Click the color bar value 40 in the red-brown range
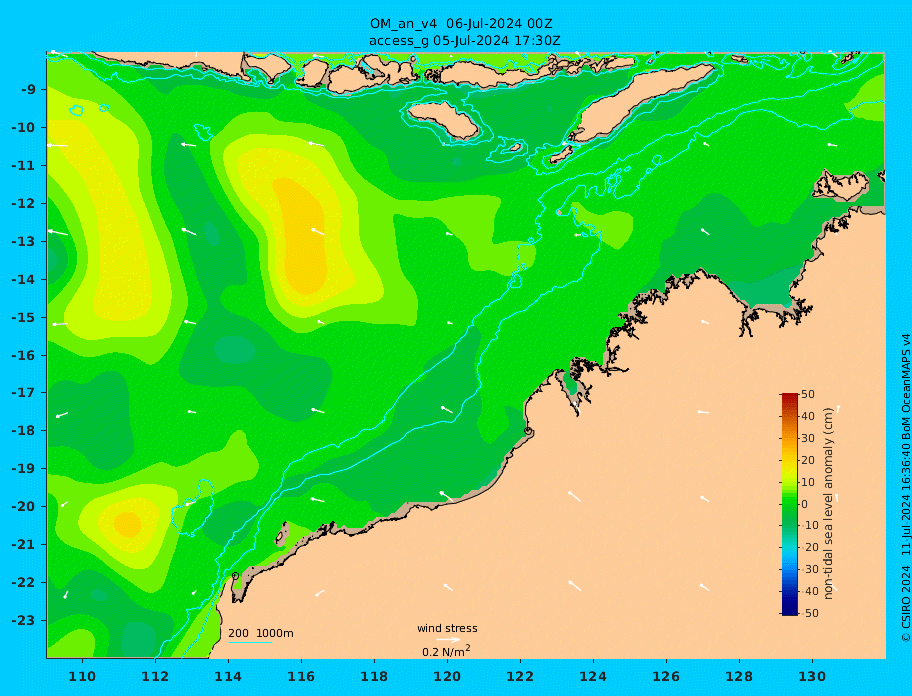 (808, 416)
